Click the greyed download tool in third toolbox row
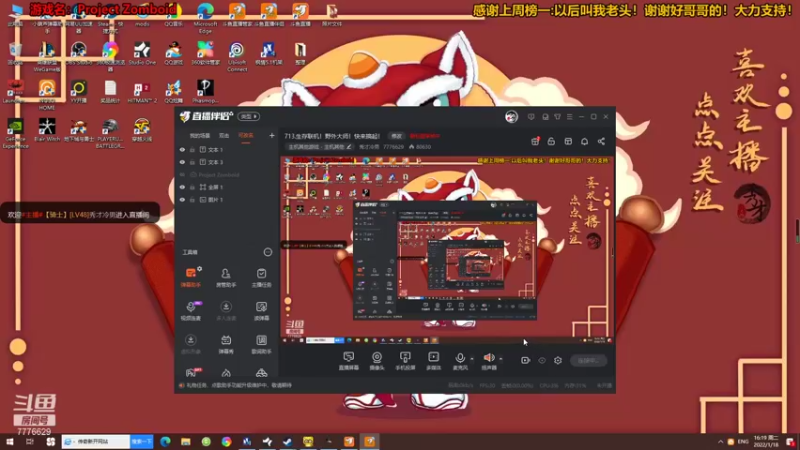Viewport: 800px width, 450px height. coord(191,344)
